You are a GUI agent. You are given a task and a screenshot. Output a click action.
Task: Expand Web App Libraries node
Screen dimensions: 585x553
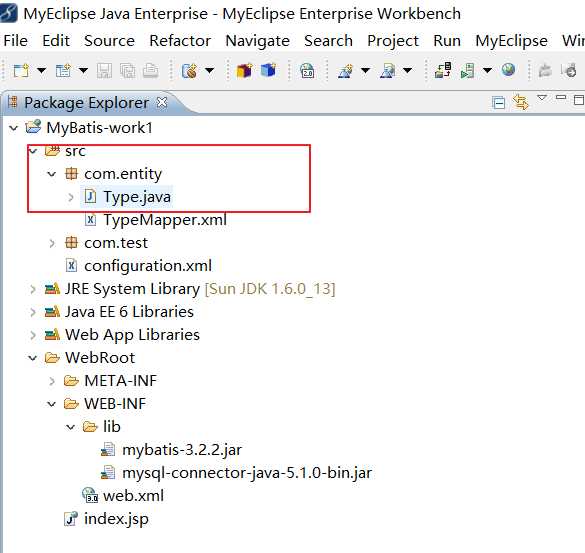point(33,335)
